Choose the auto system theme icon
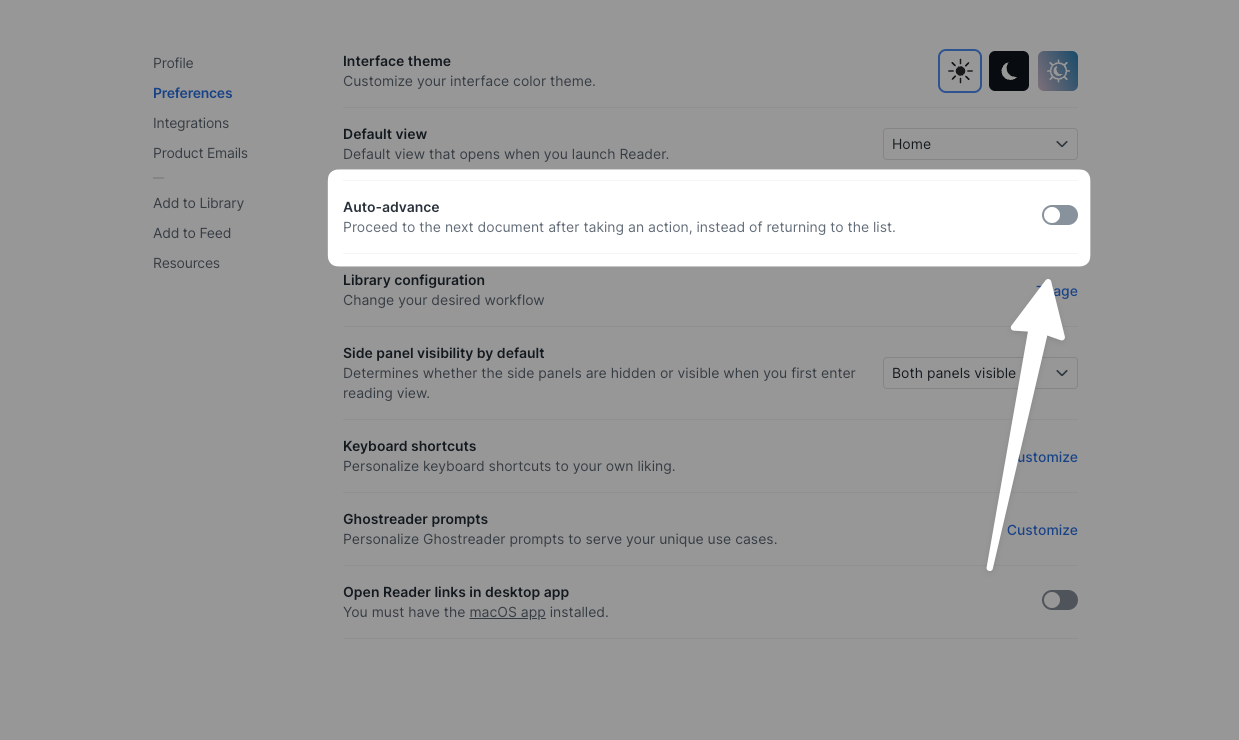1239x740 pixels. point(1058,71)
